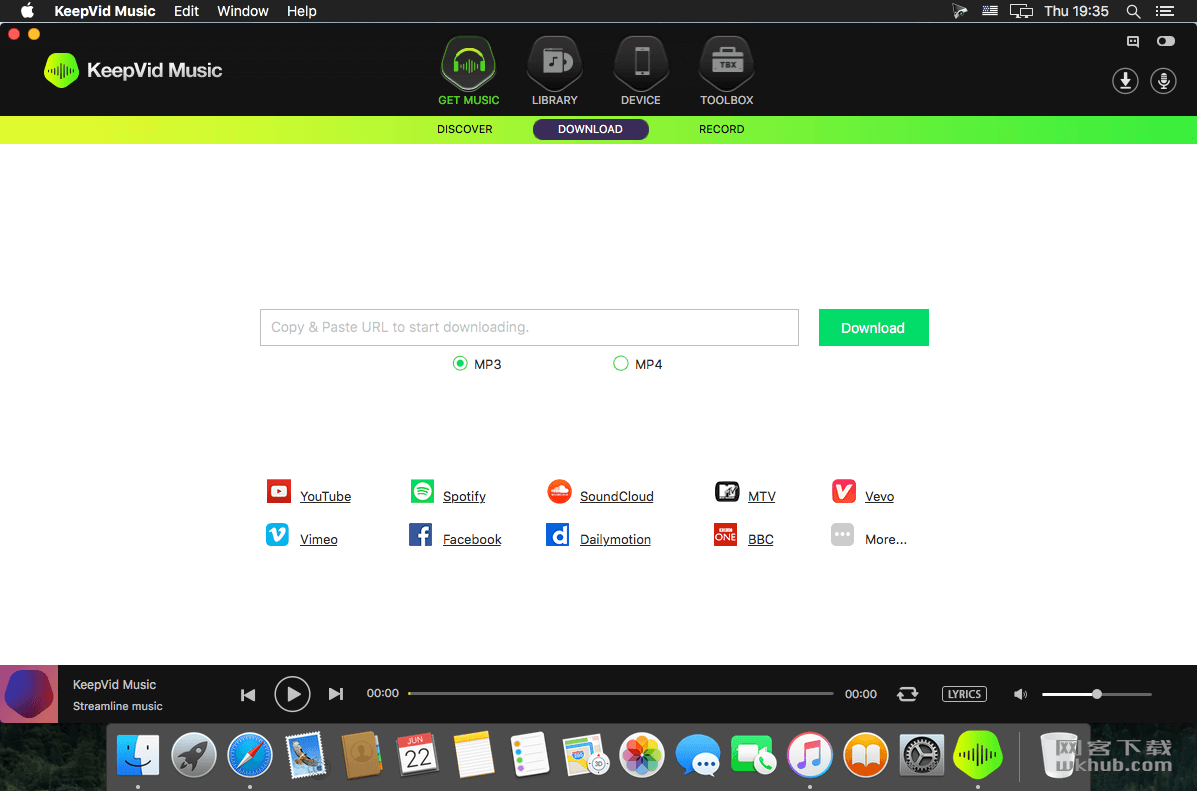Open Safari from the Dock
This screenshot has height=791, width=1197.
click(250, 755)
